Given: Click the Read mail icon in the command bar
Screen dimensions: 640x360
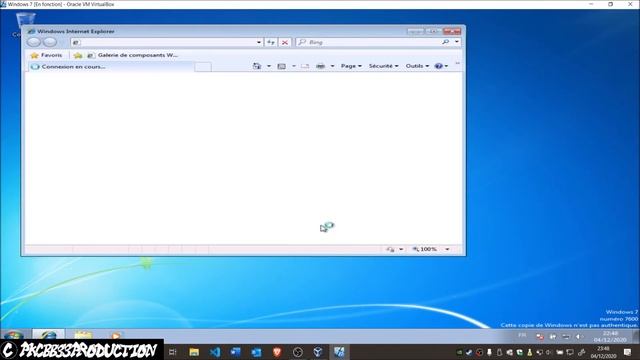Looking at the screenshot, I should click(x=305, y=66).
